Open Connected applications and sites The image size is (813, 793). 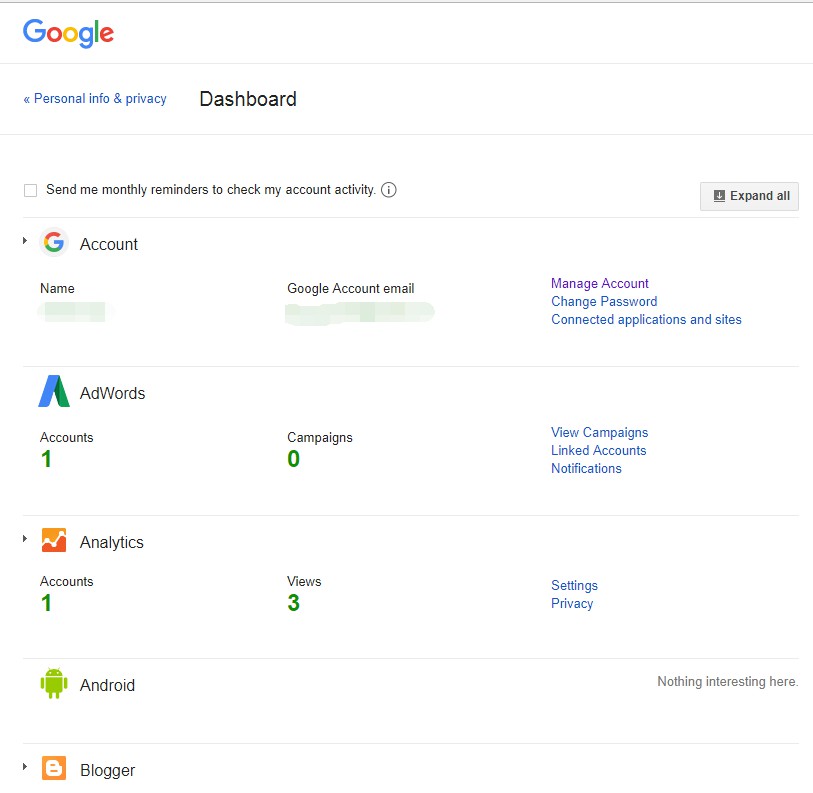[x=646, y=320]
